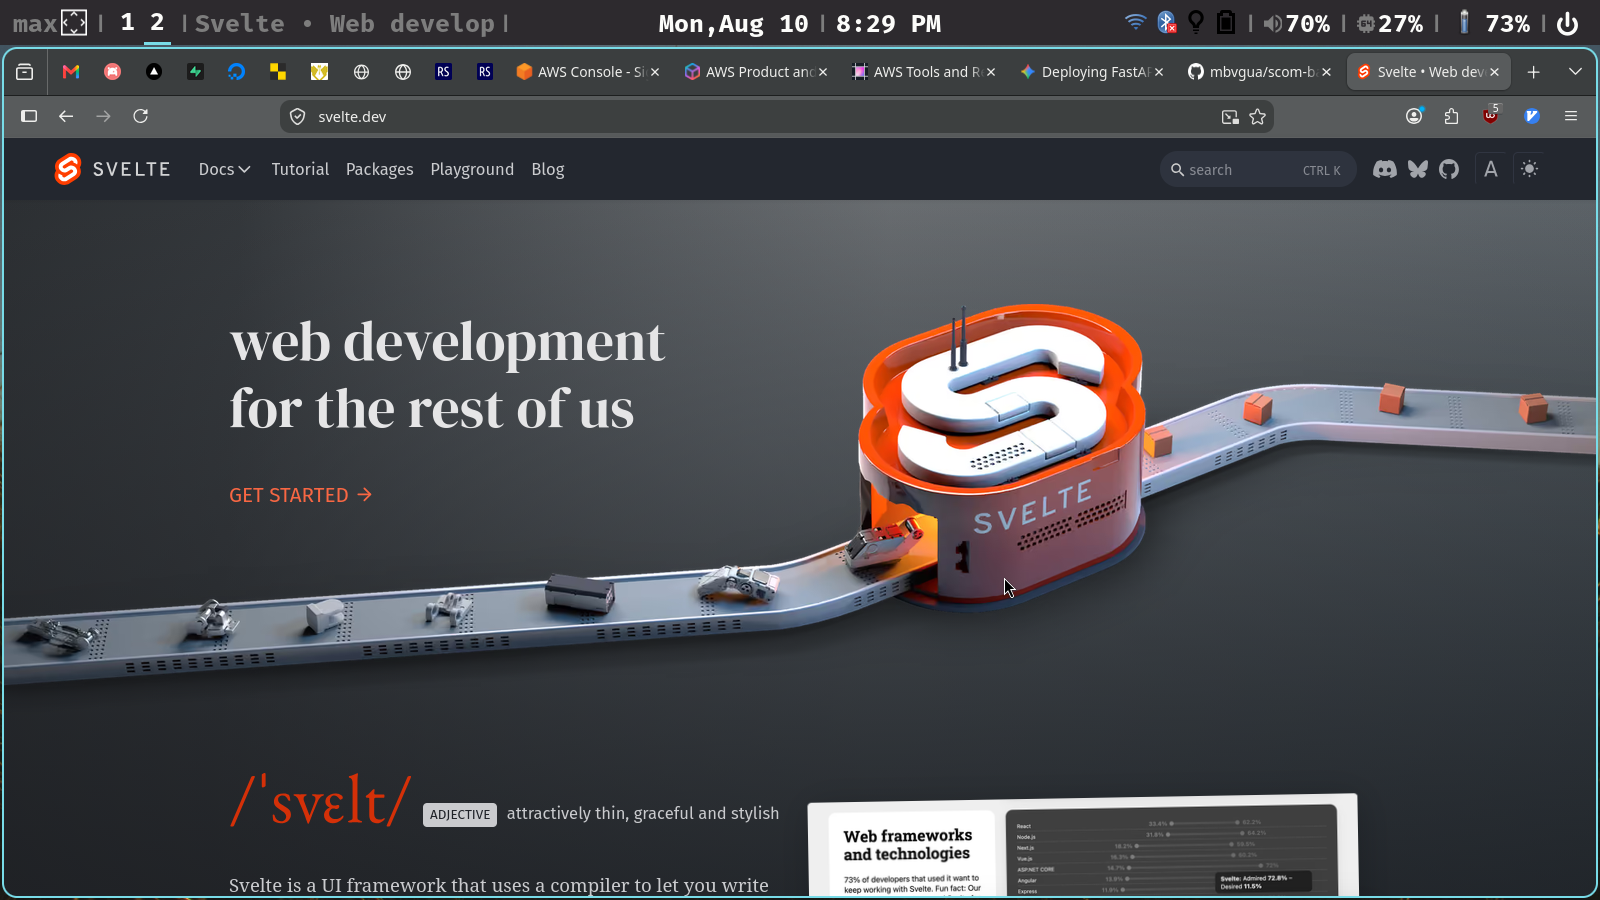
Task: Close the Deploying FastAPI tab
Action: tap(1159, 72)
